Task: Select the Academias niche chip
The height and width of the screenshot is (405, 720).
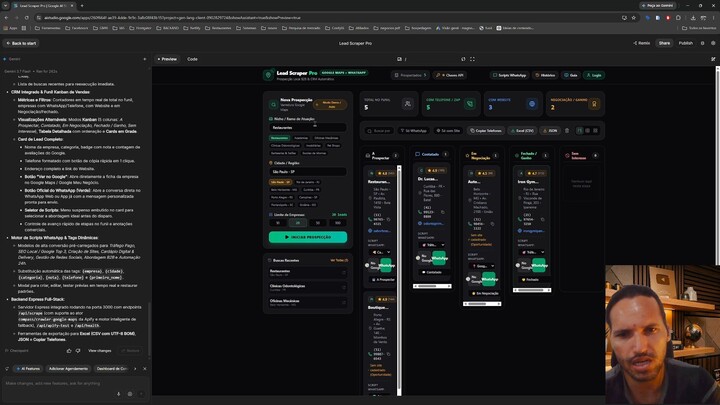Action: (301, 138)
